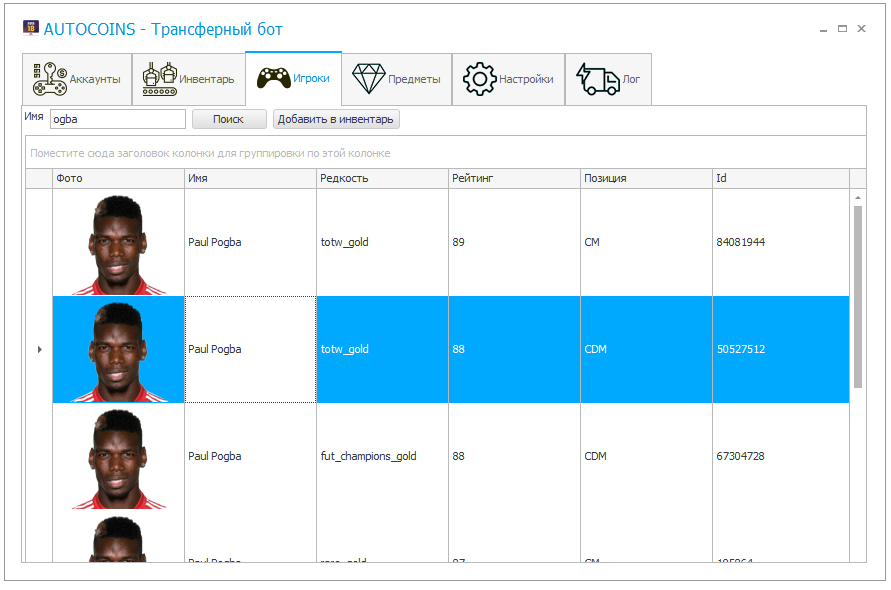The width and height of the screenshot is (891, 590).
Task: Click the column grouping drop panel
Action: point(446,153)
